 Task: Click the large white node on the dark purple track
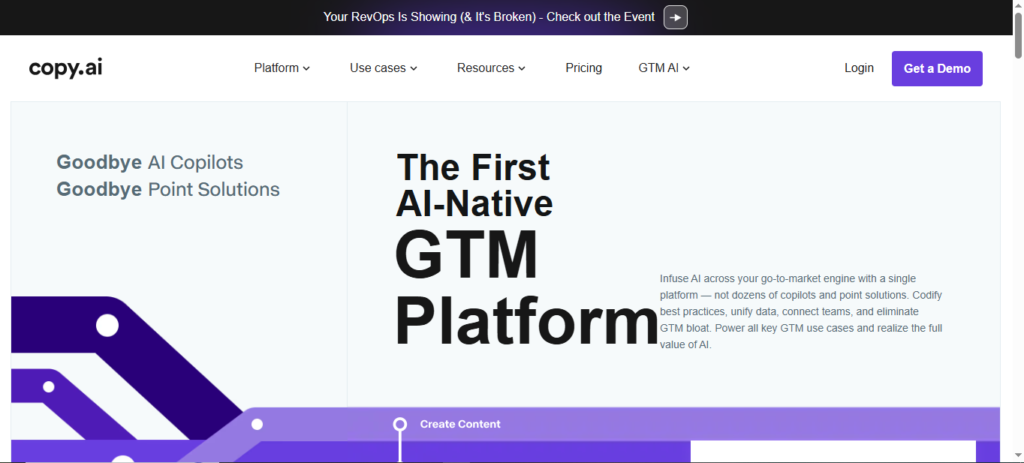click(107, 325)
